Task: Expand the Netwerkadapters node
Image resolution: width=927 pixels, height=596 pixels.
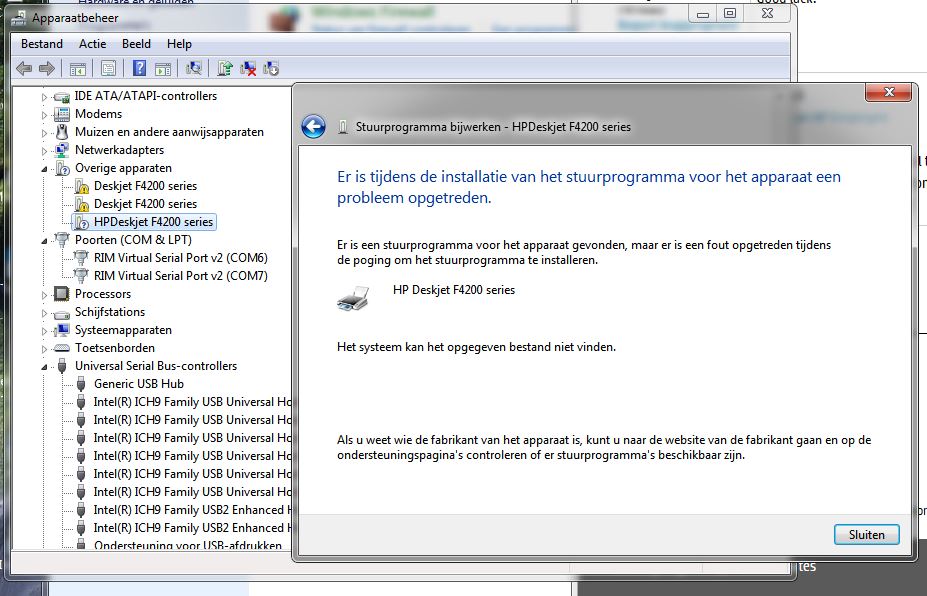Action: tap(44, 151)
